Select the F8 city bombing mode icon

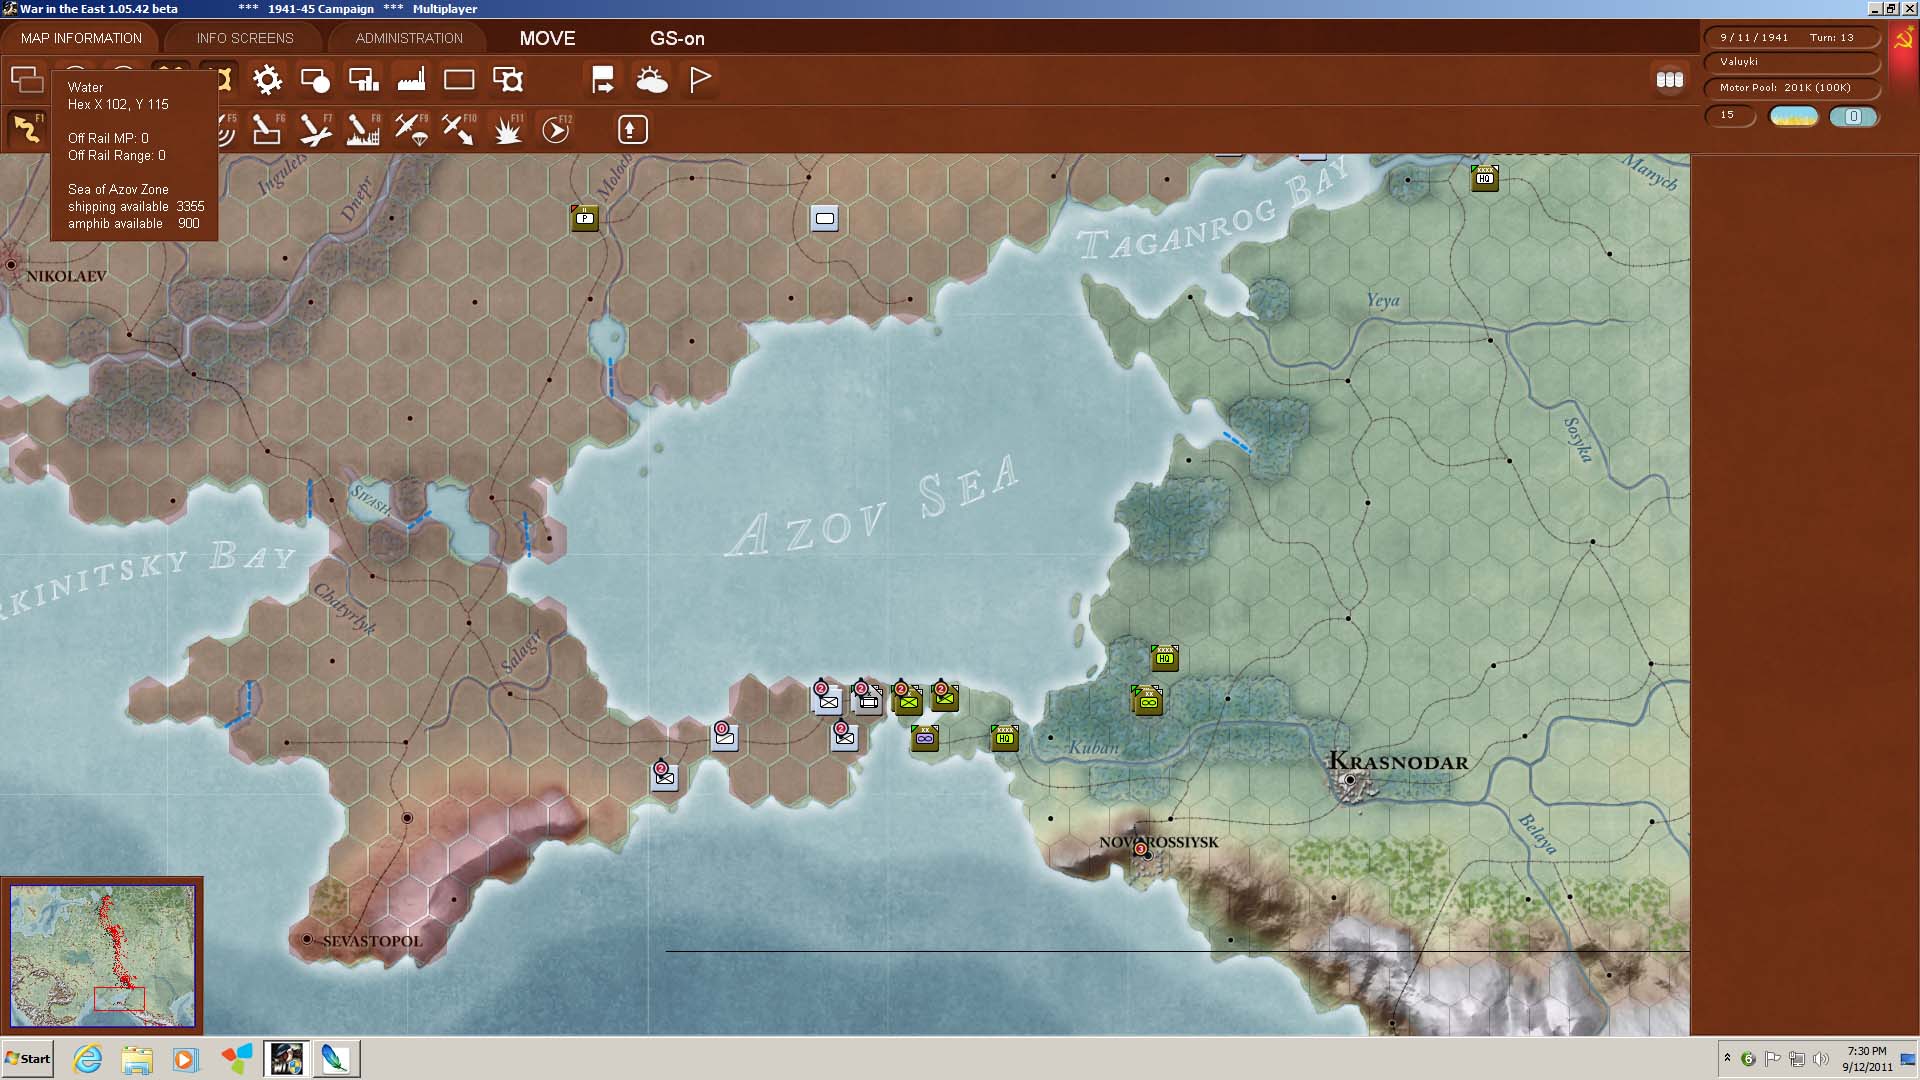[363, 130]
